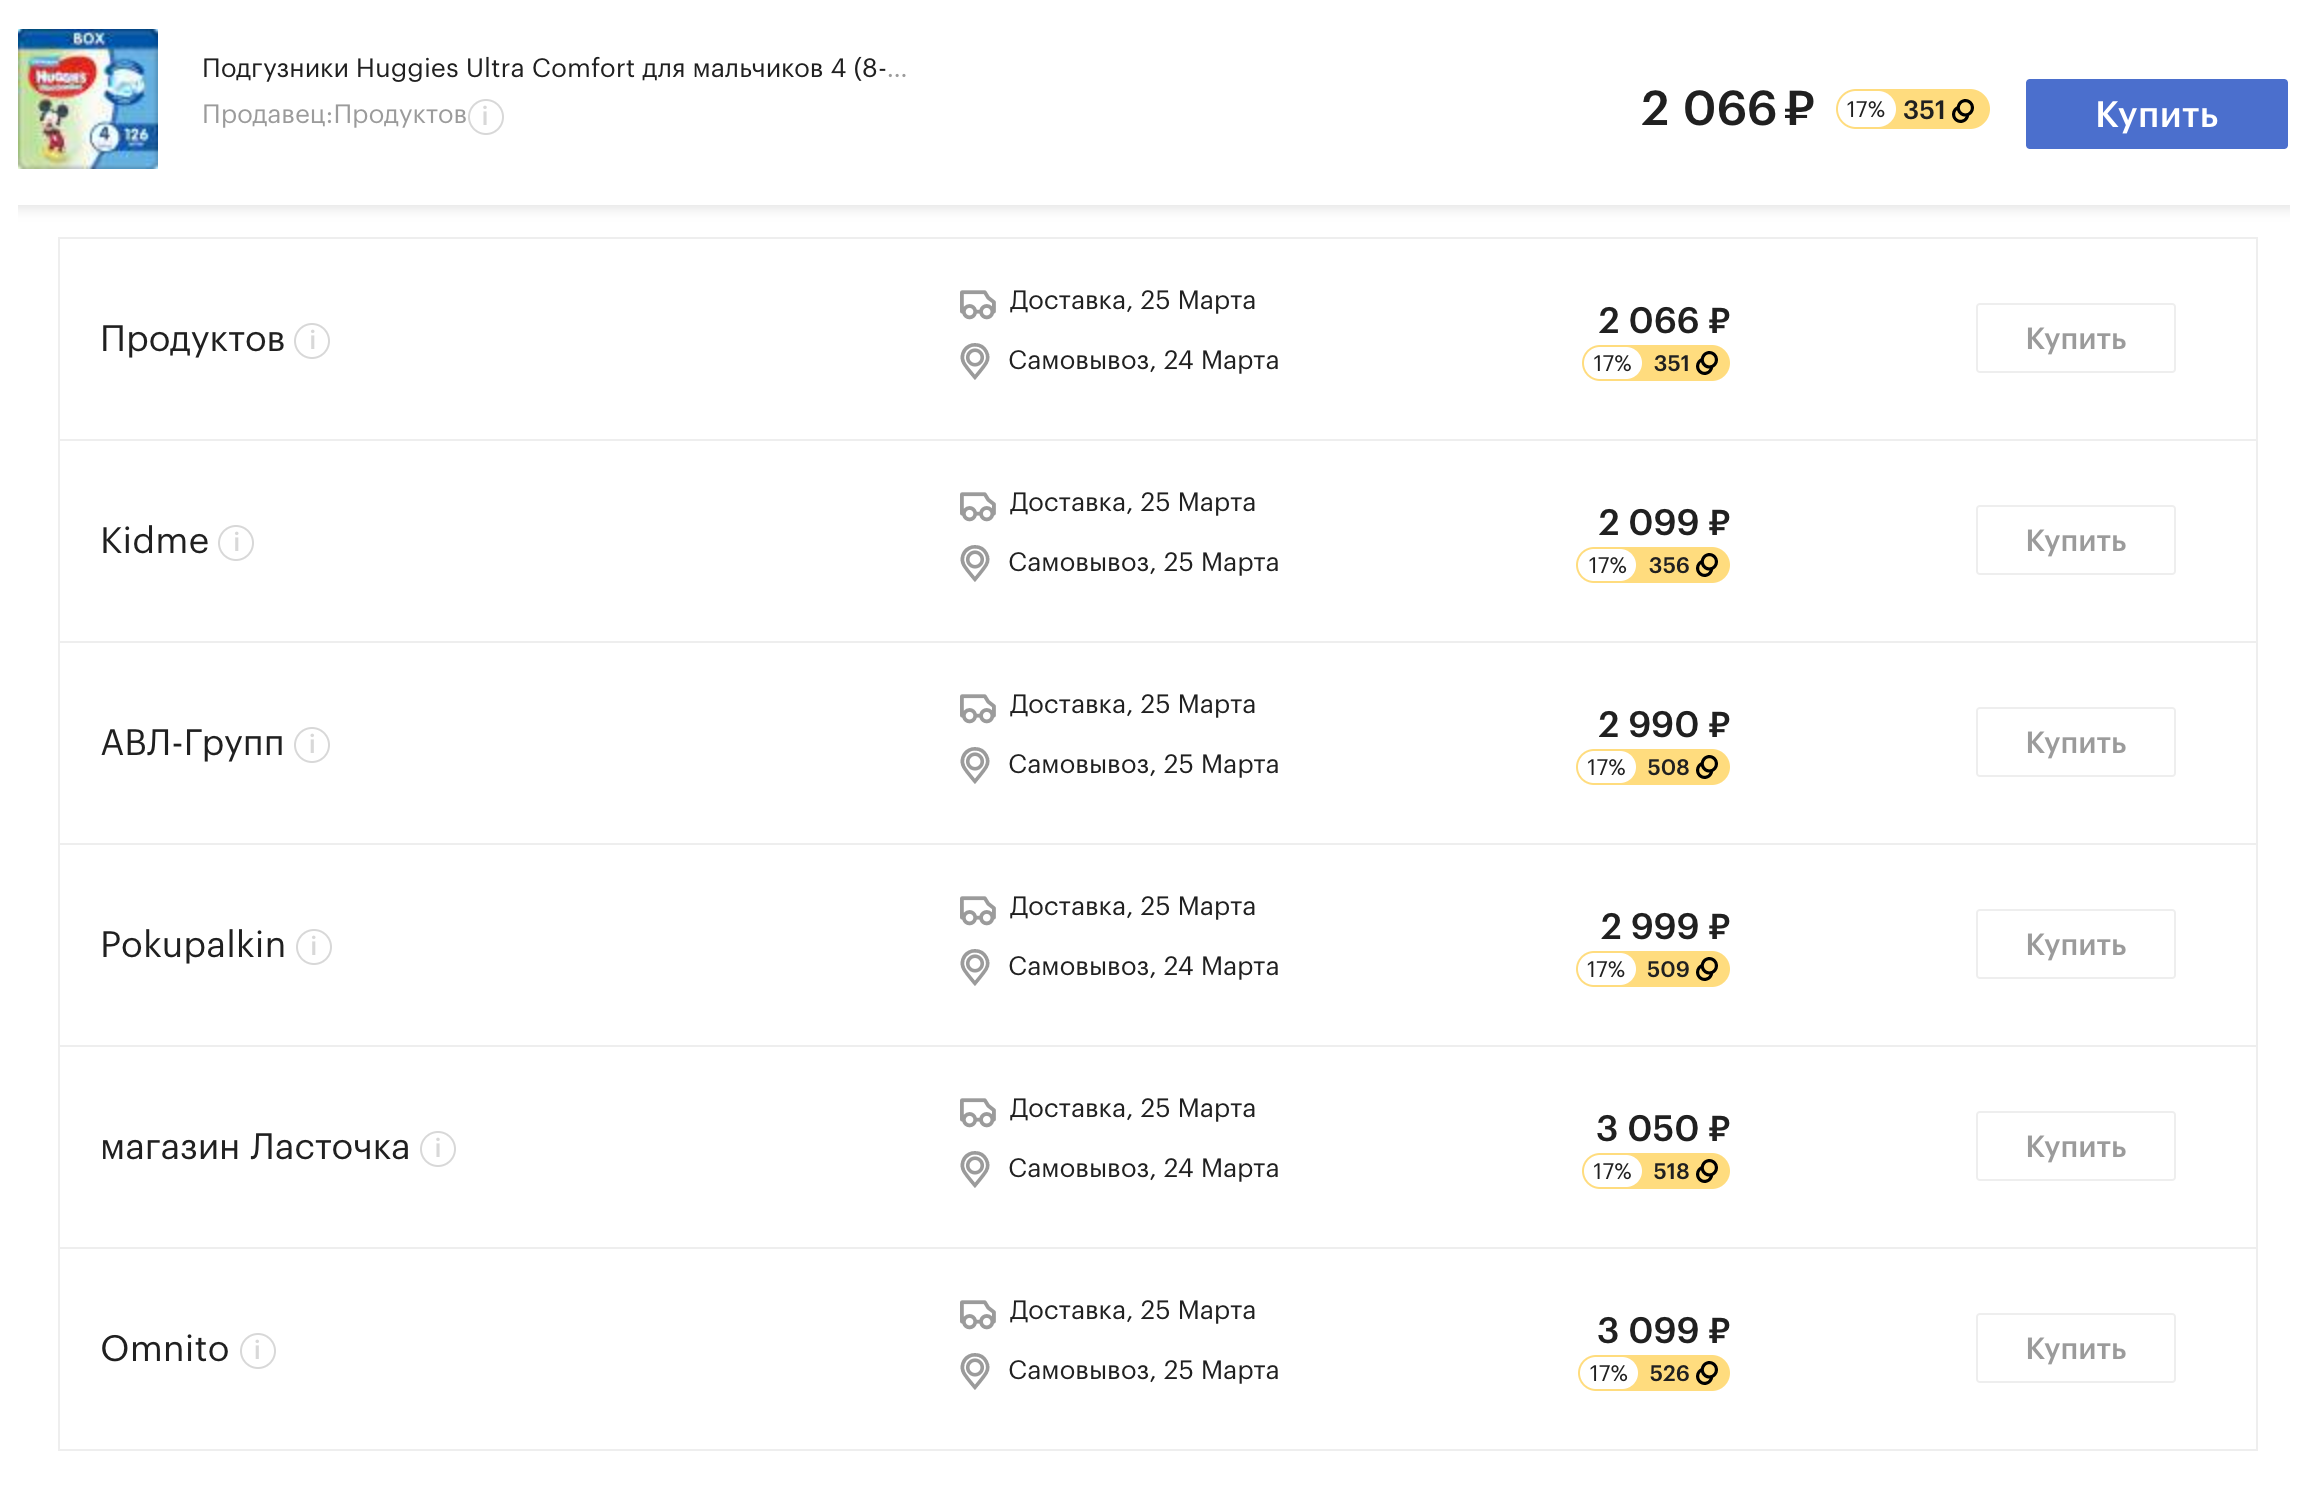Screen dimensions: 2306x1509
Task: Click Купить button in Kidme row
Action: pos(2075,540)
